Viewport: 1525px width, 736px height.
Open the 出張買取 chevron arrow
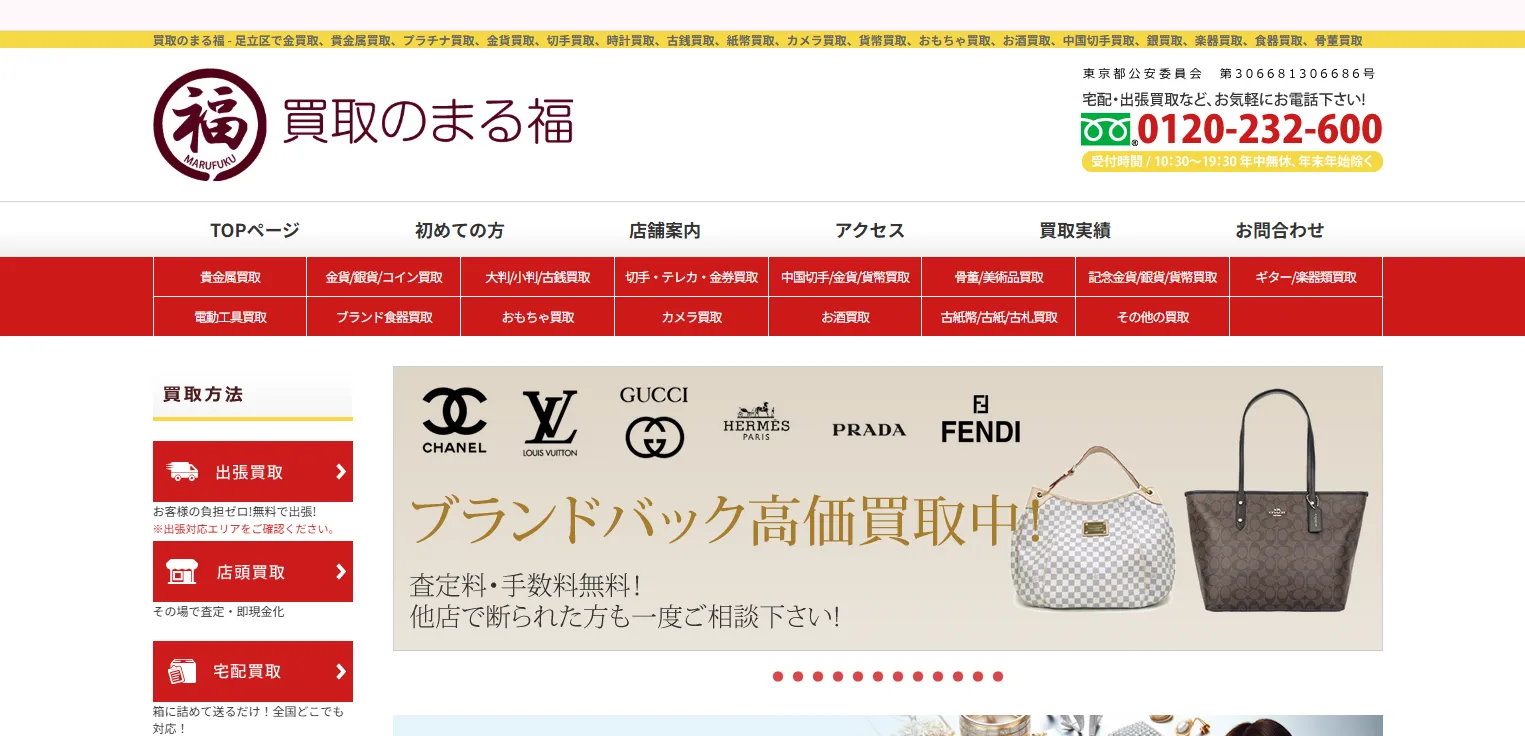[x=341, y=472]
